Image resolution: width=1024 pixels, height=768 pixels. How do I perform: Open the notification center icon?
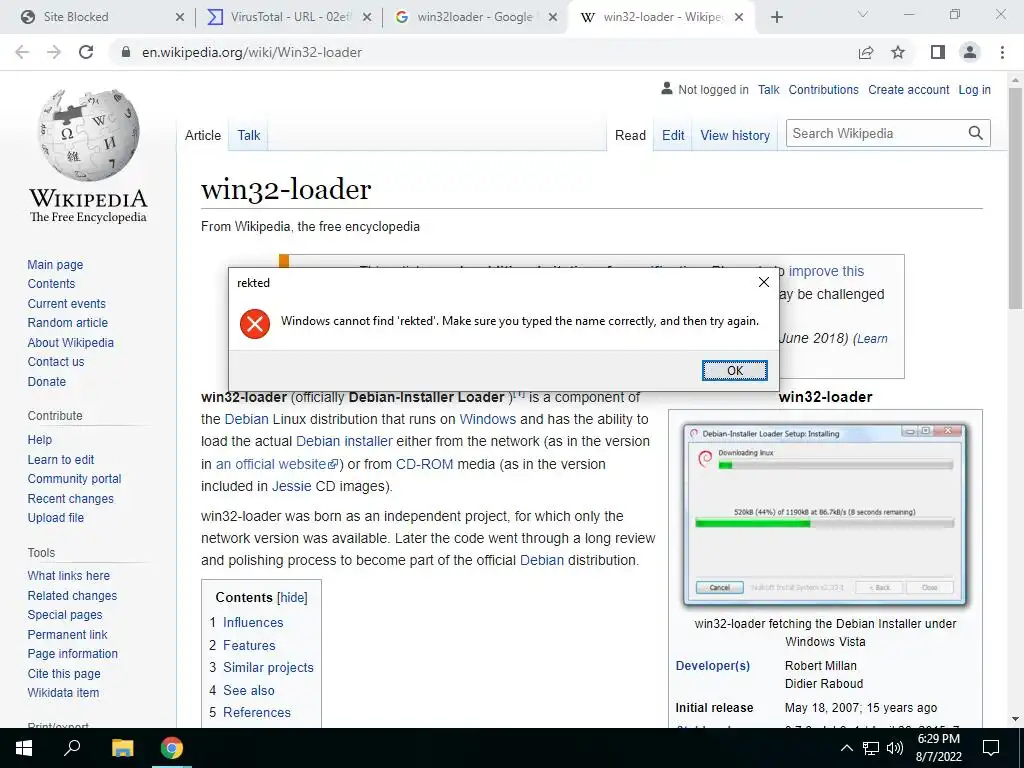tap(991, 748)
